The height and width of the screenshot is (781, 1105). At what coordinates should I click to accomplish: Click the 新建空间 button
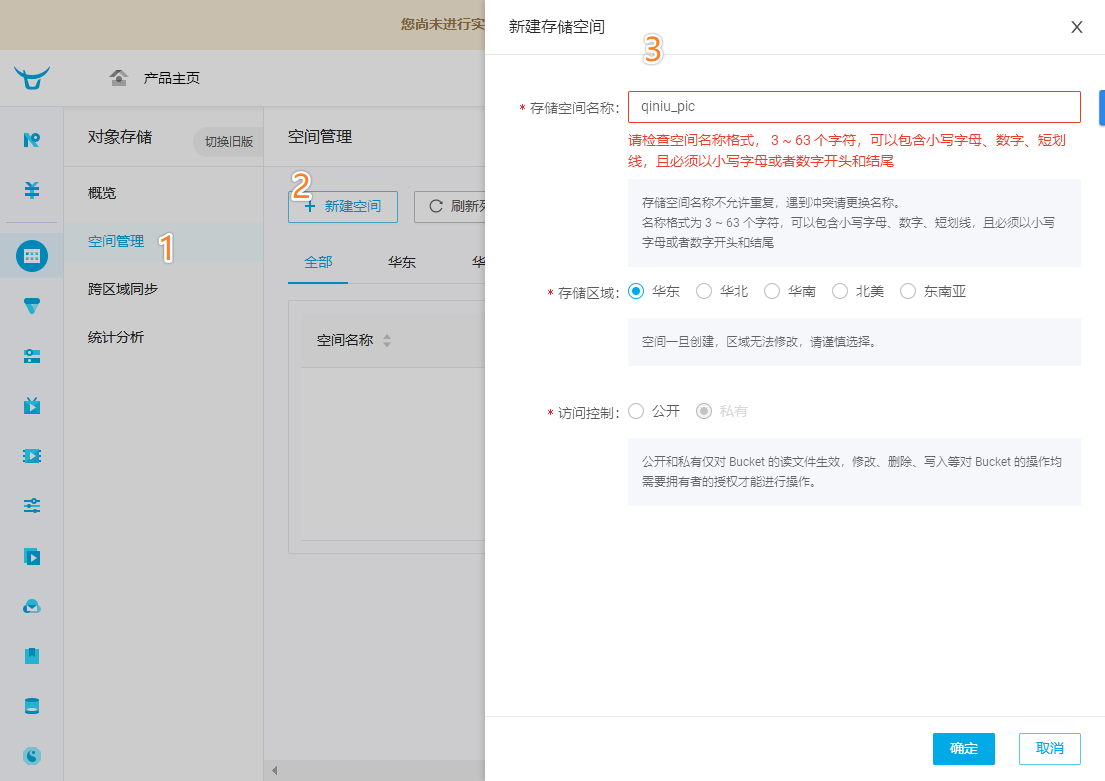342,207
